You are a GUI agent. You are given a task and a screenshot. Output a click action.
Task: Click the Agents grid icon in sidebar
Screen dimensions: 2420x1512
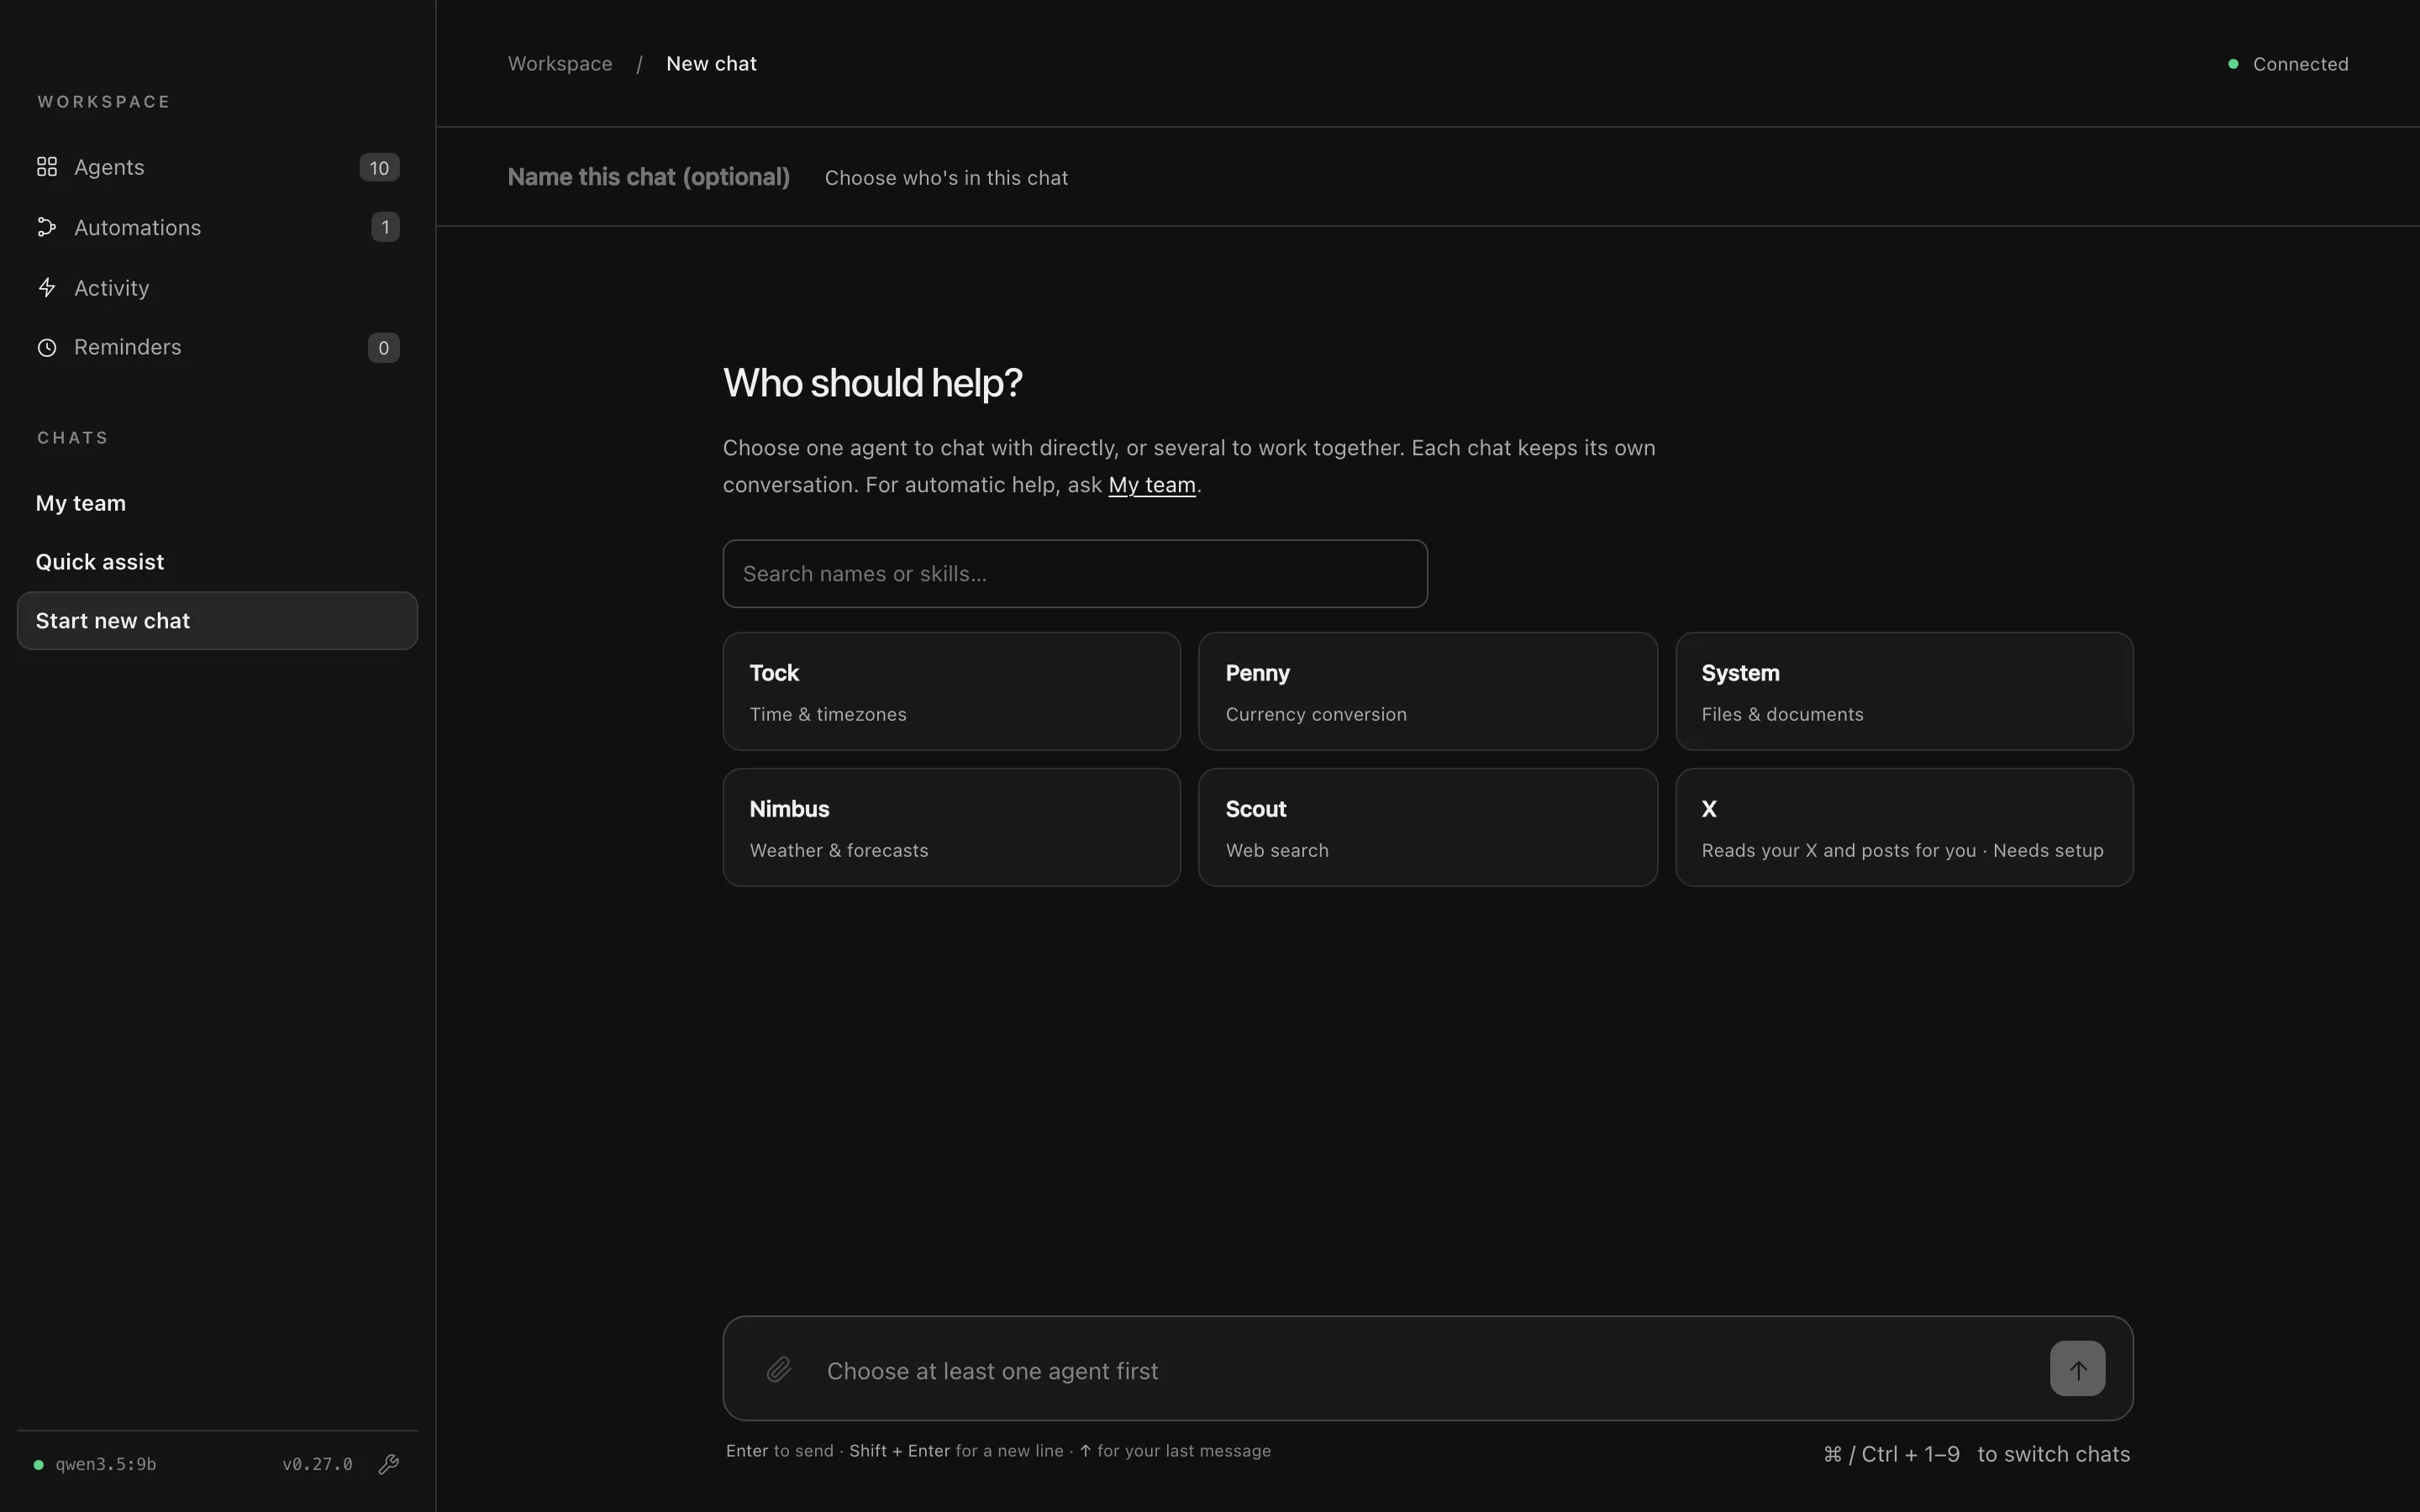click(x=47, y=167)
